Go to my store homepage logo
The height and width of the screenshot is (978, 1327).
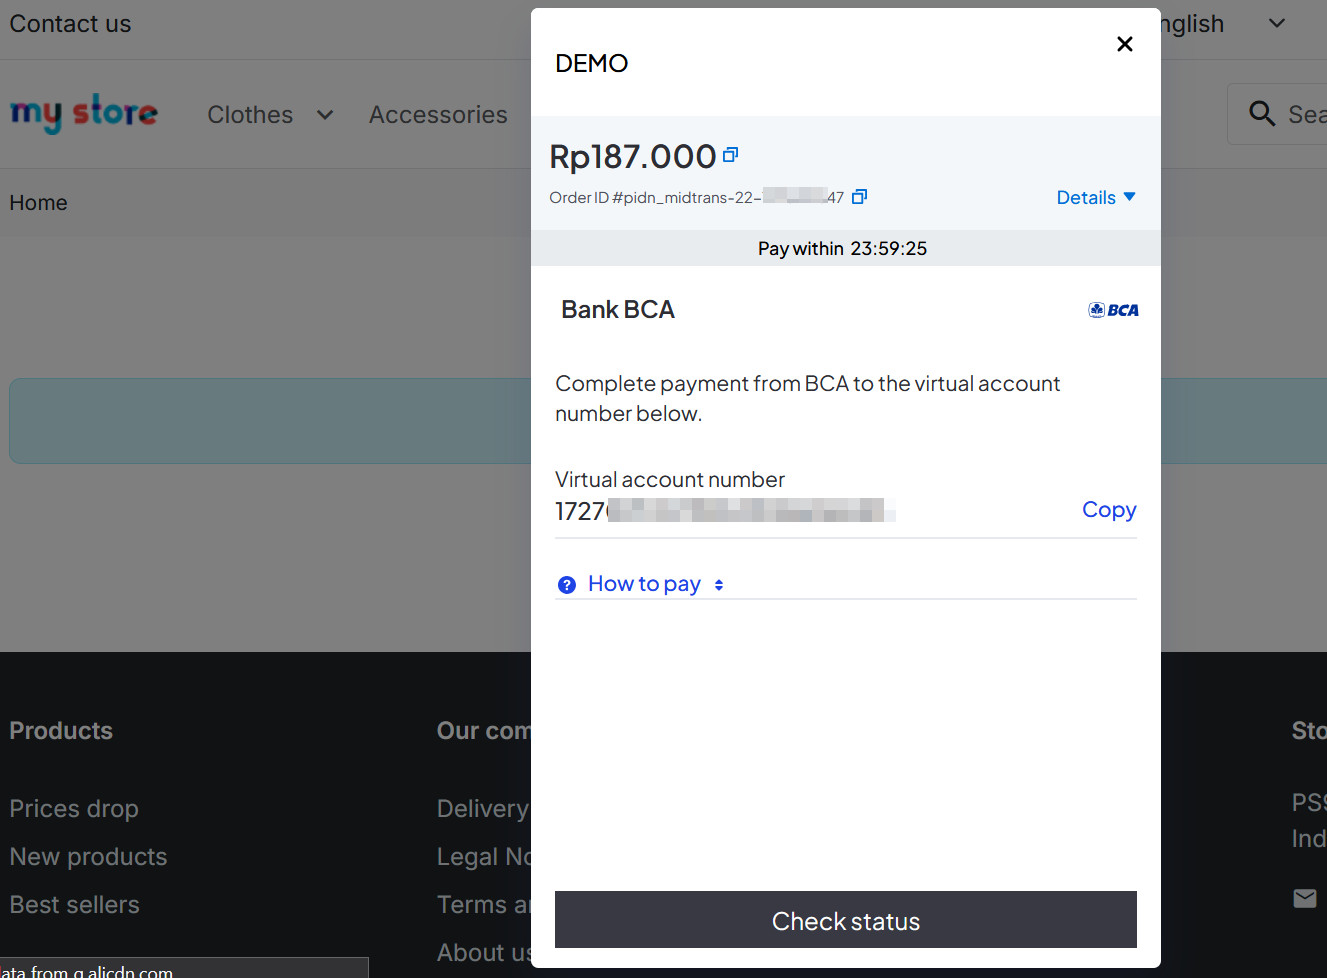click(x=84, y=113)
